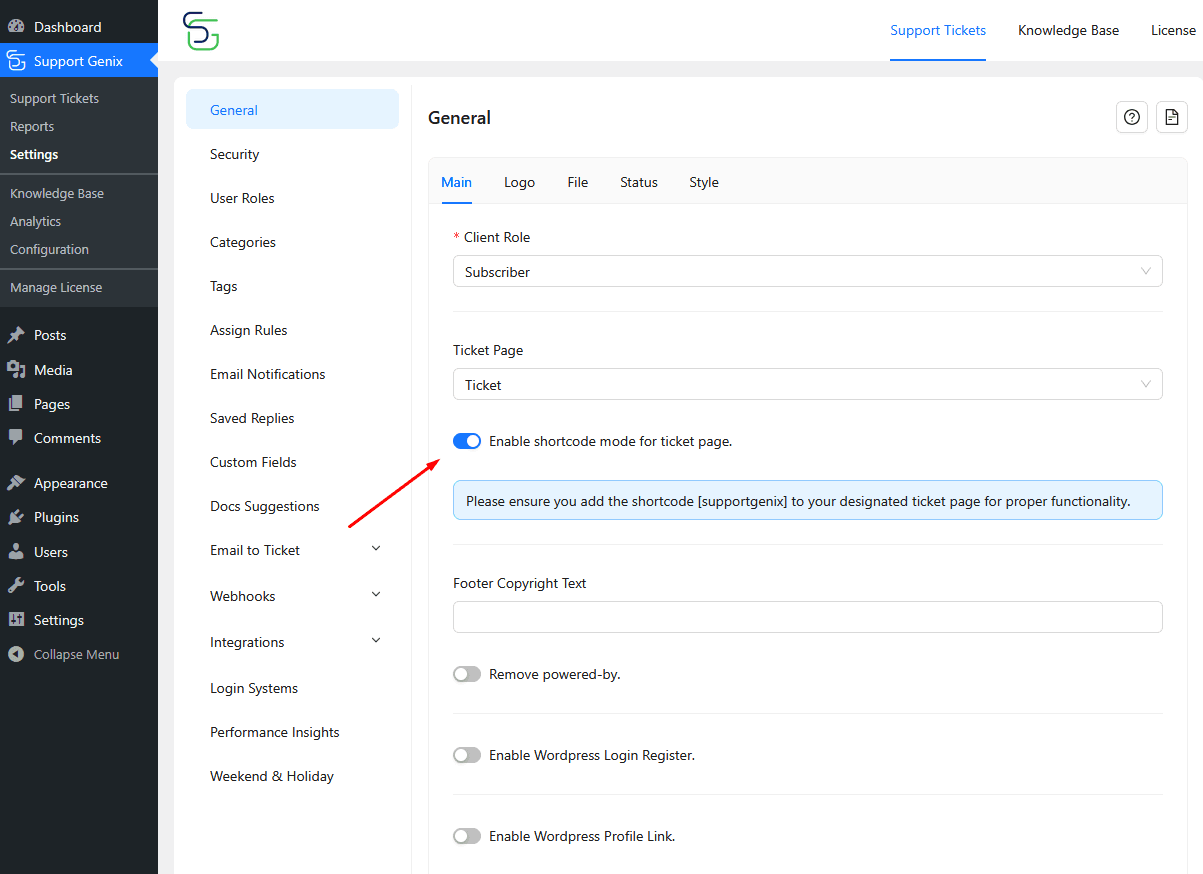This screenshot has width=1203, height=874.
Task: Click the Tools wrench icon
Action: 16,586
